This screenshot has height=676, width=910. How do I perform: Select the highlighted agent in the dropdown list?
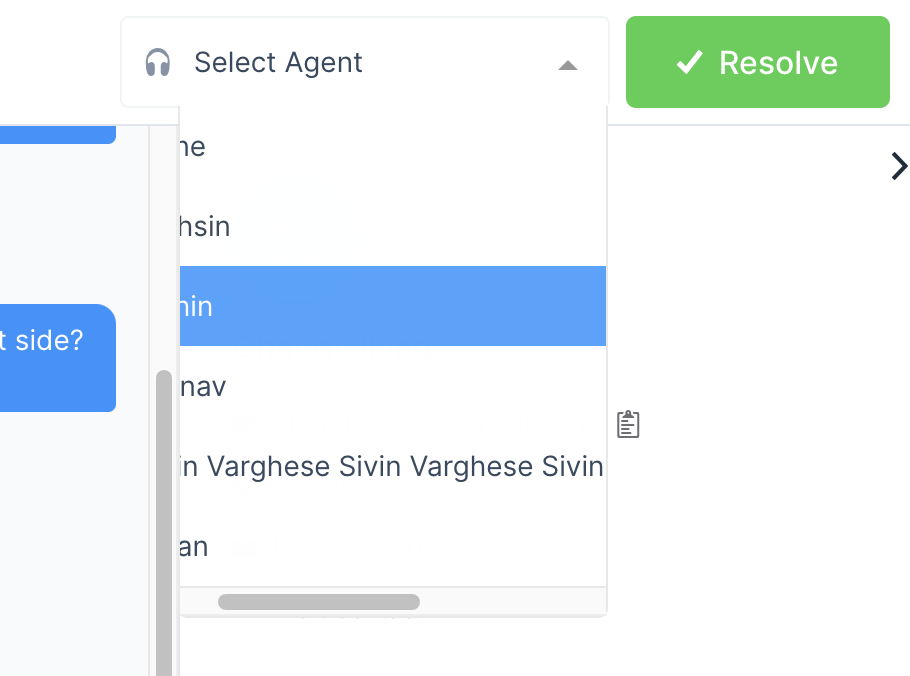click(x=392, y=306)
